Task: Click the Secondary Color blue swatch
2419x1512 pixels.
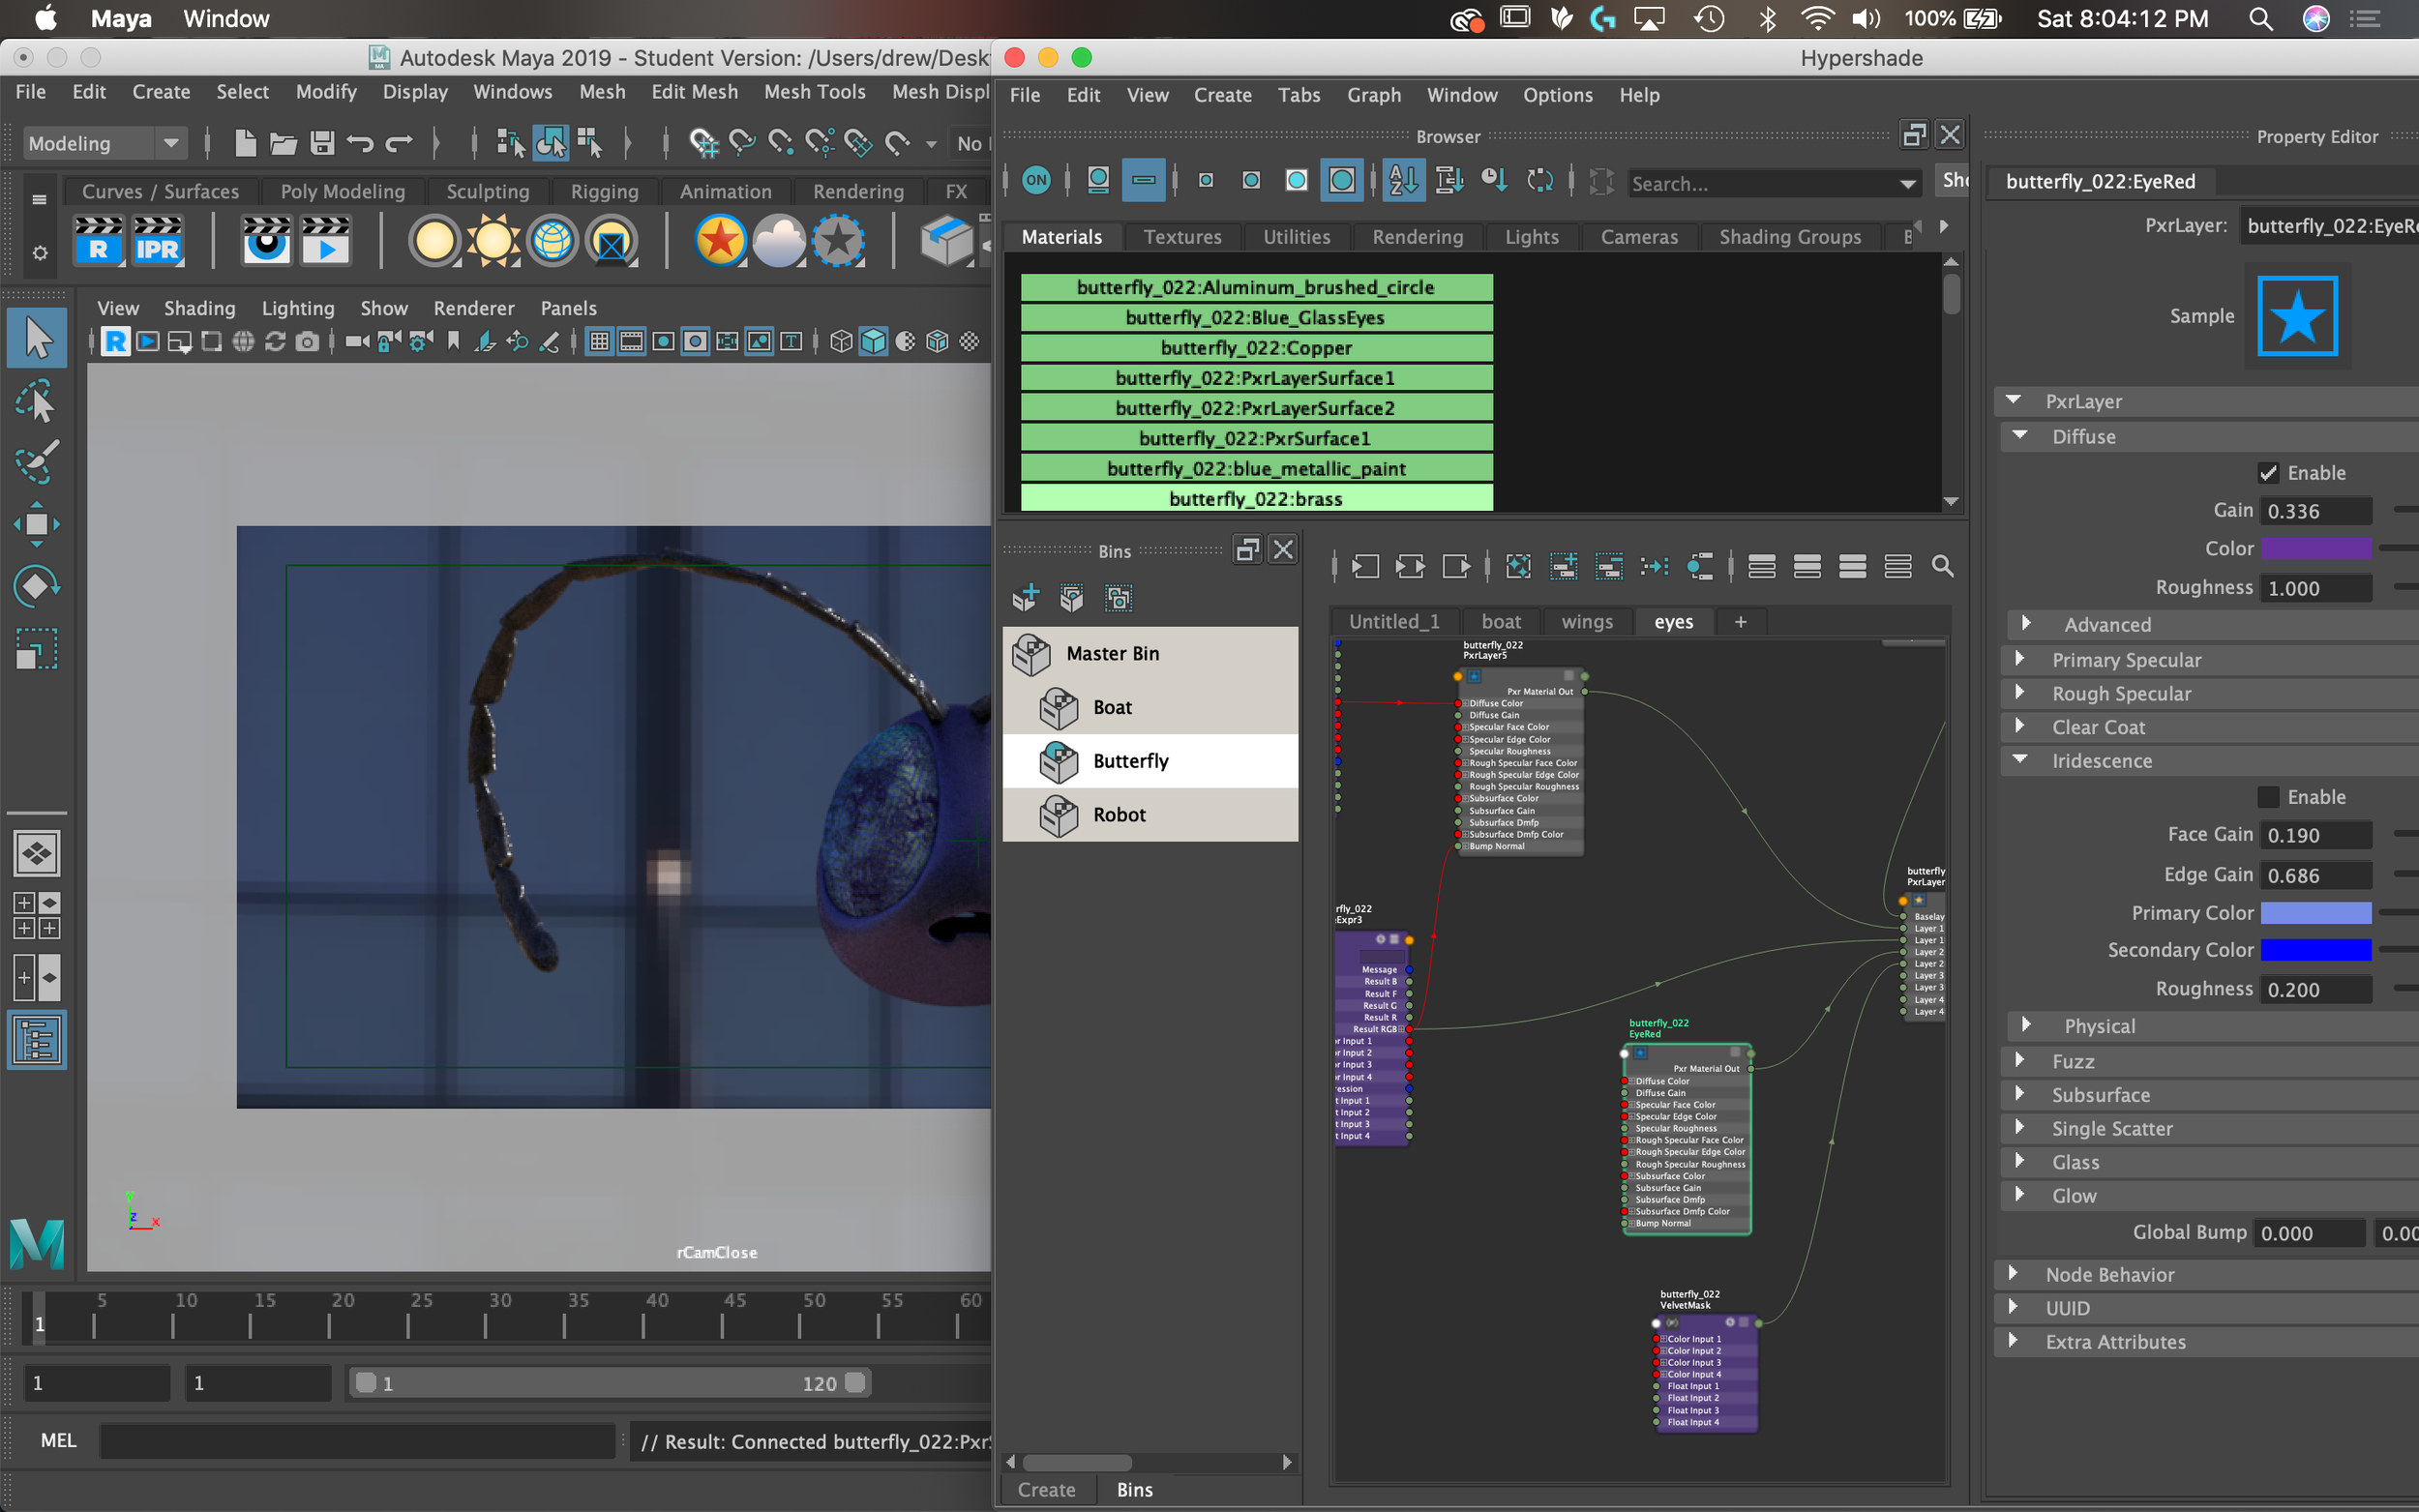Action: (2315, 950)
